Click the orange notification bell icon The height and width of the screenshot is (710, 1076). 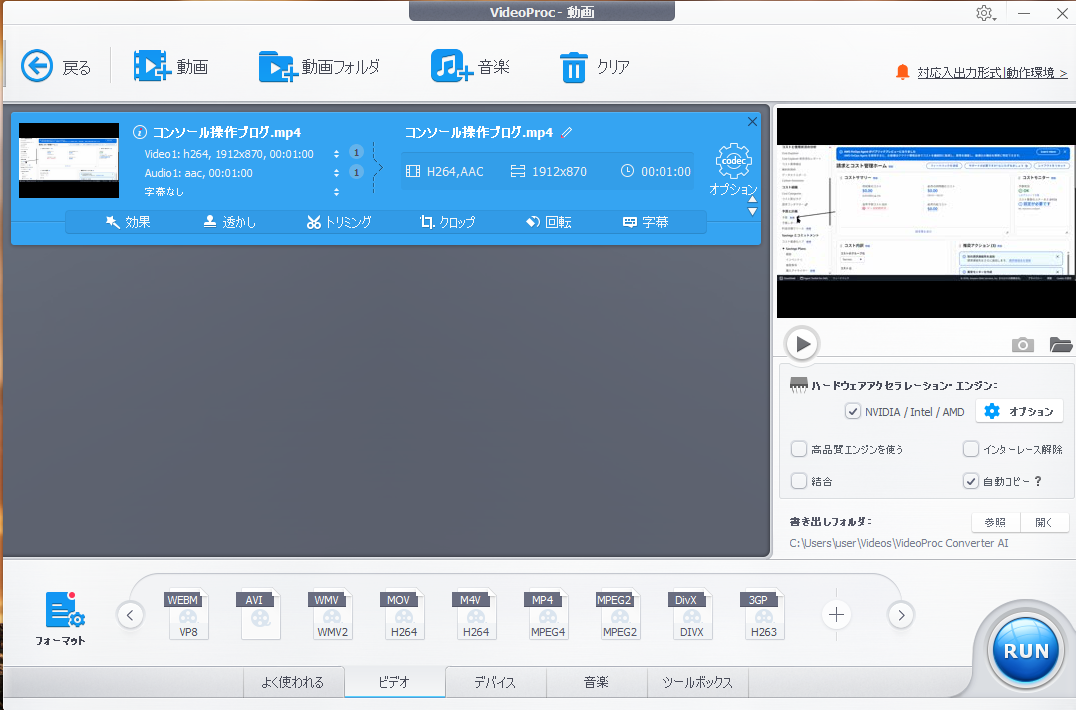902,72
